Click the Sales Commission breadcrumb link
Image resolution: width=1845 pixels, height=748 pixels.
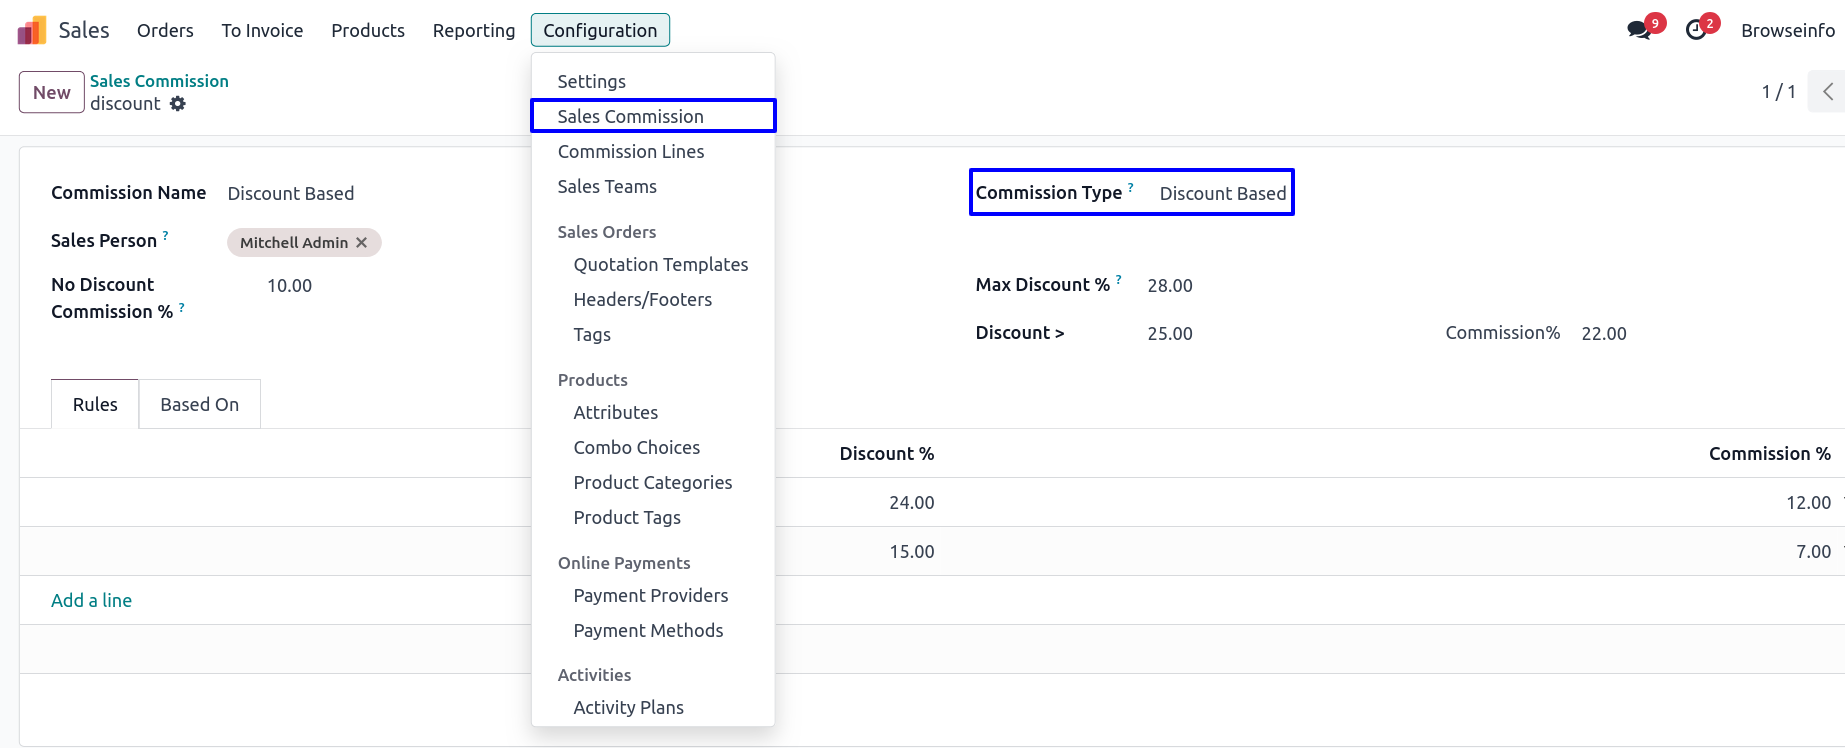pos(159,81)
